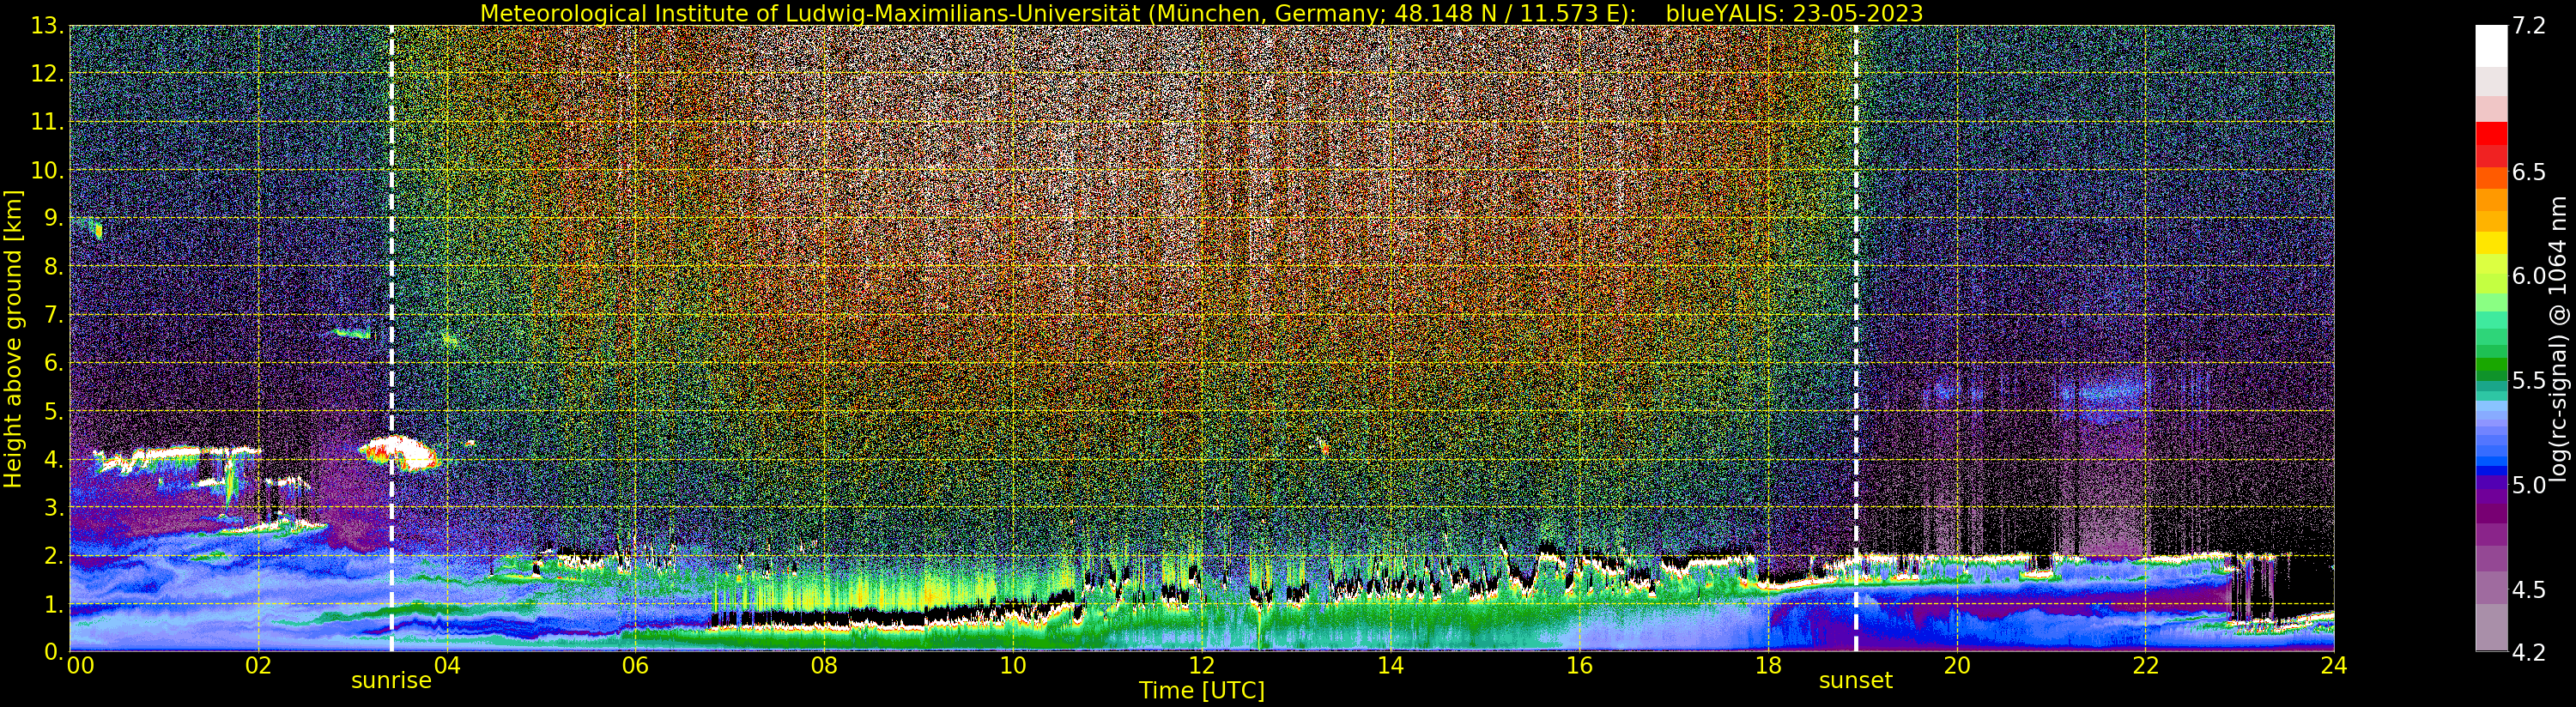
Task: Click the colorbar tick value 5.5
Action: pyautogui.click(x=2528, y=381)
